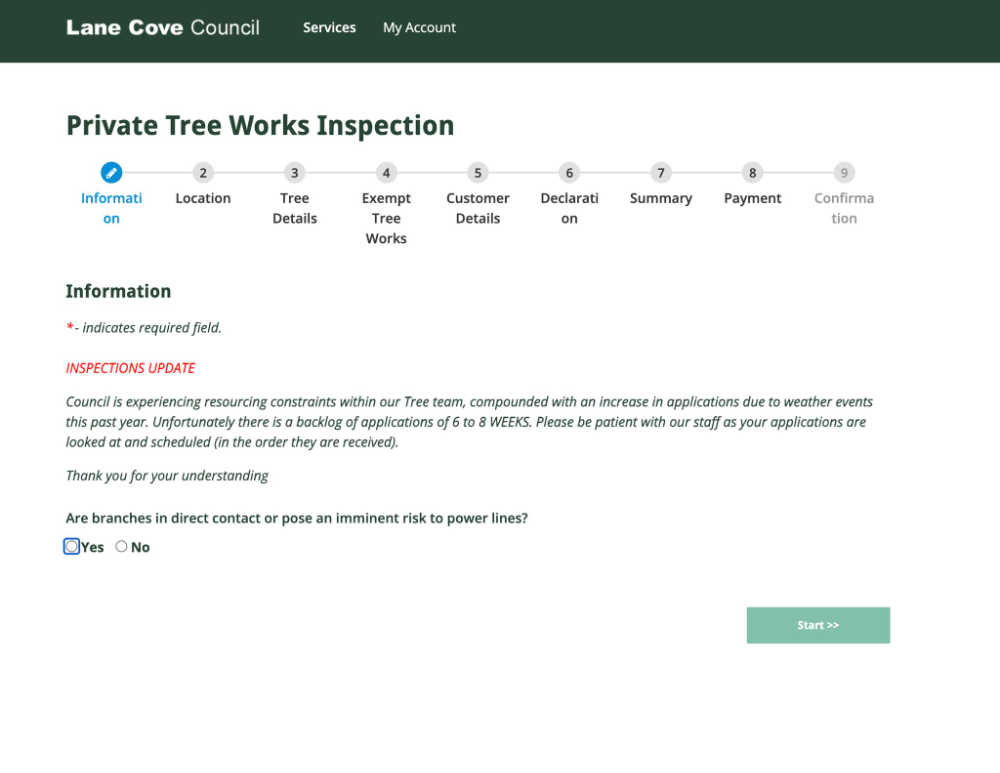This screenshot has height=773, width=1000.
Task: Open the Services menu
Action: click(329, 28)
